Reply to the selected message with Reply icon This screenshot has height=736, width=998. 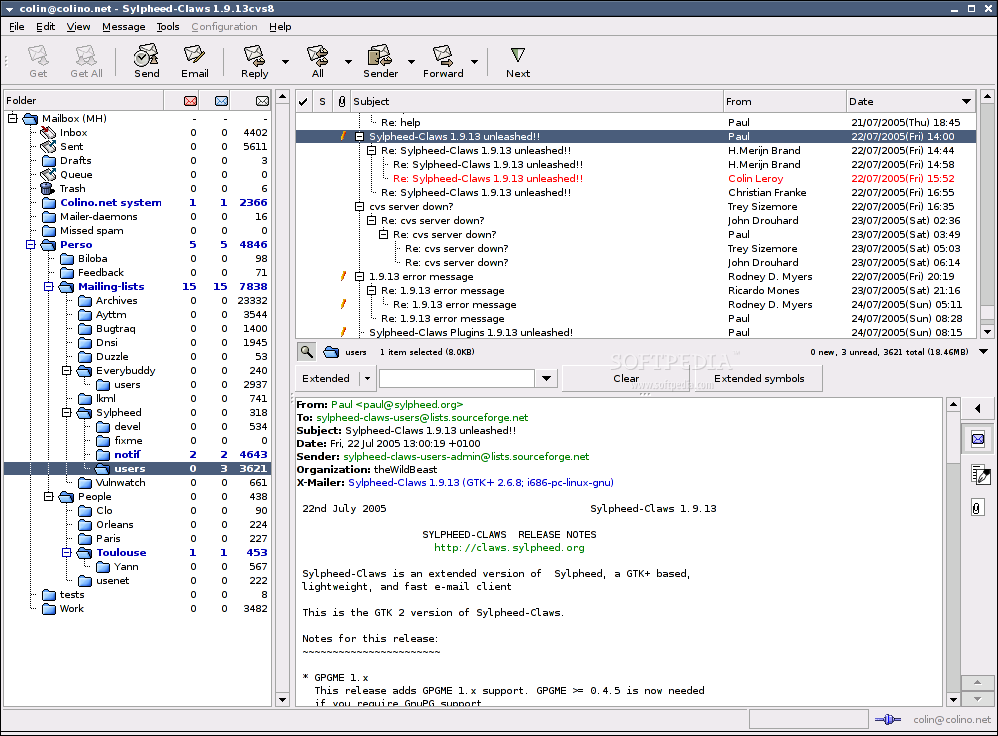coord(252,60)
